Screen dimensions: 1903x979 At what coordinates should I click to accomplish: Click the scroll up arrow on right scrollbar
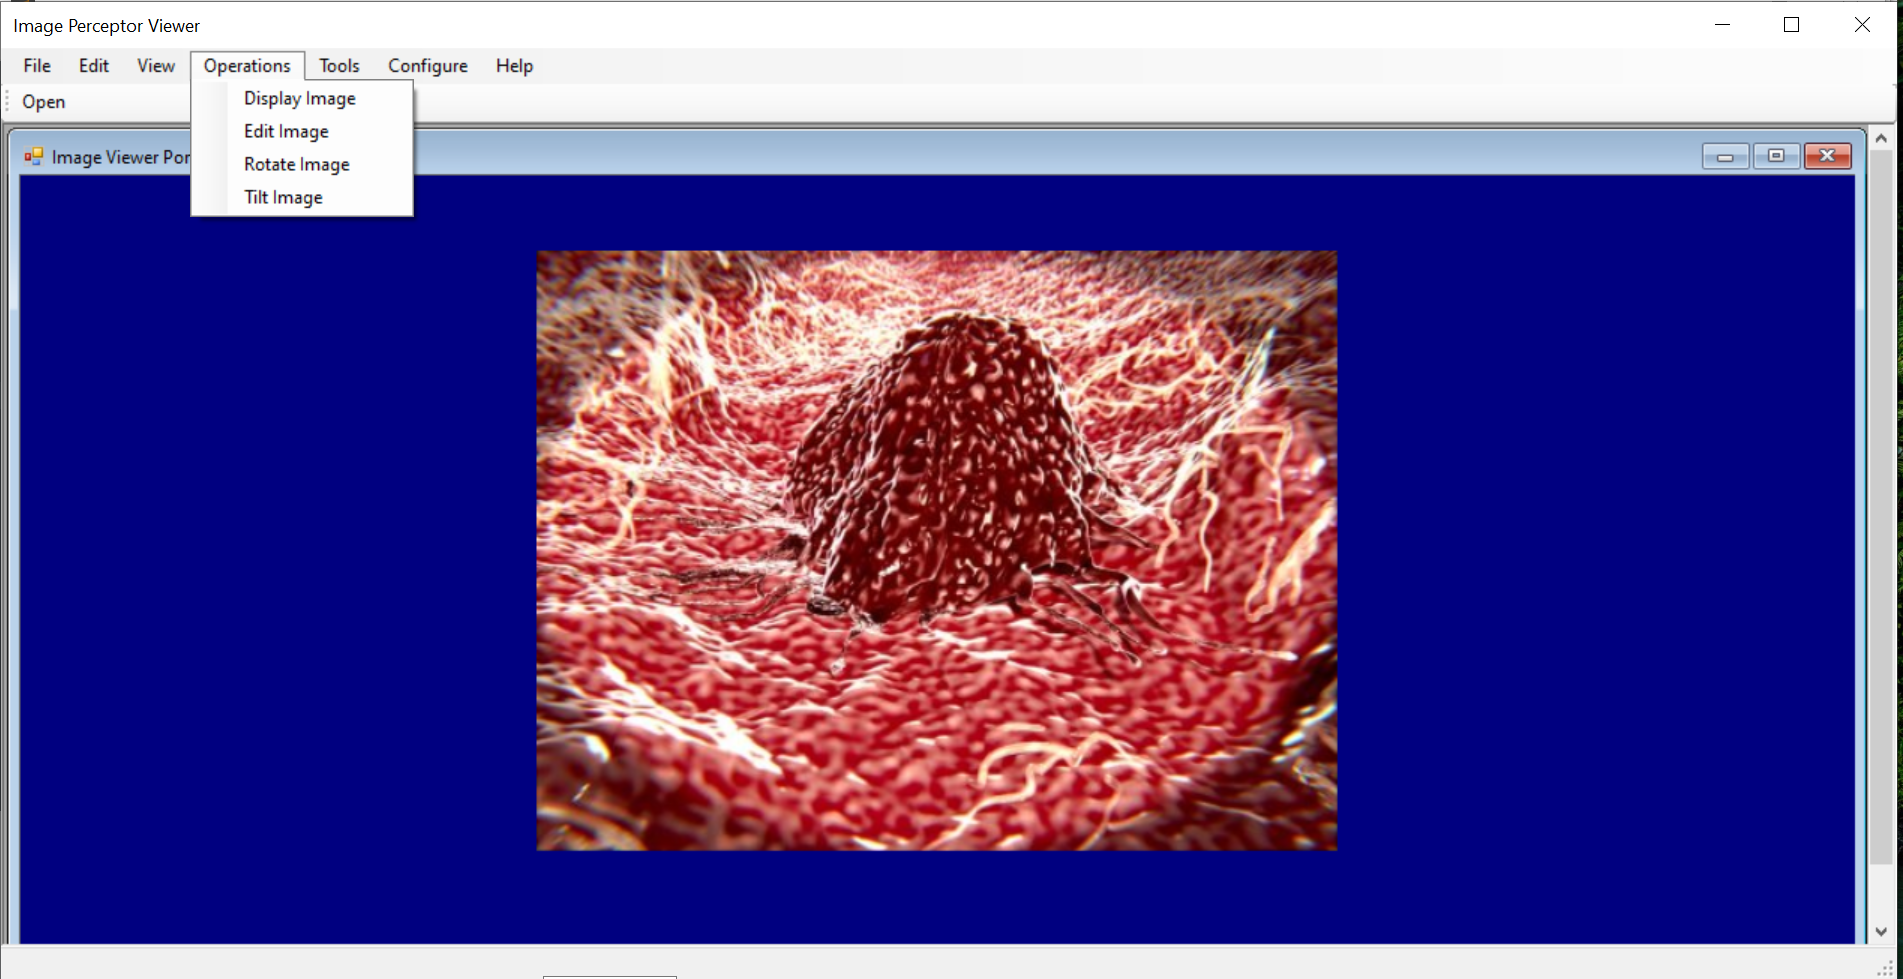[x=1881, y=138]
